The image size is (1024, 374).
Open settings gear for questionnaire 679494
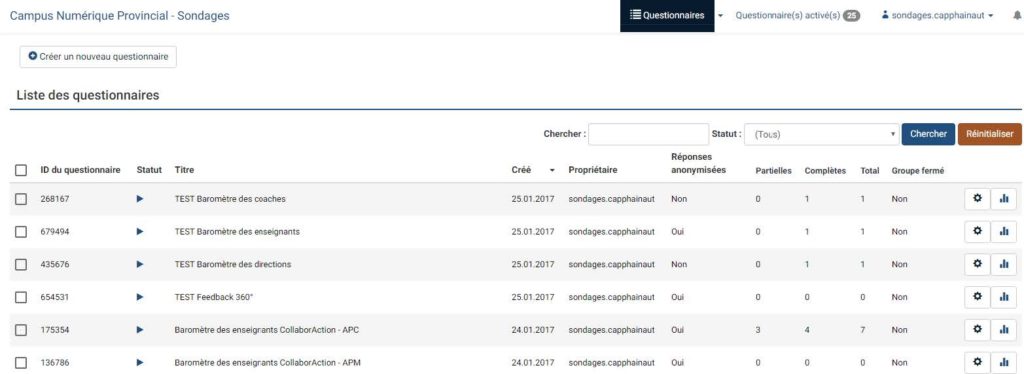point(977,231)
